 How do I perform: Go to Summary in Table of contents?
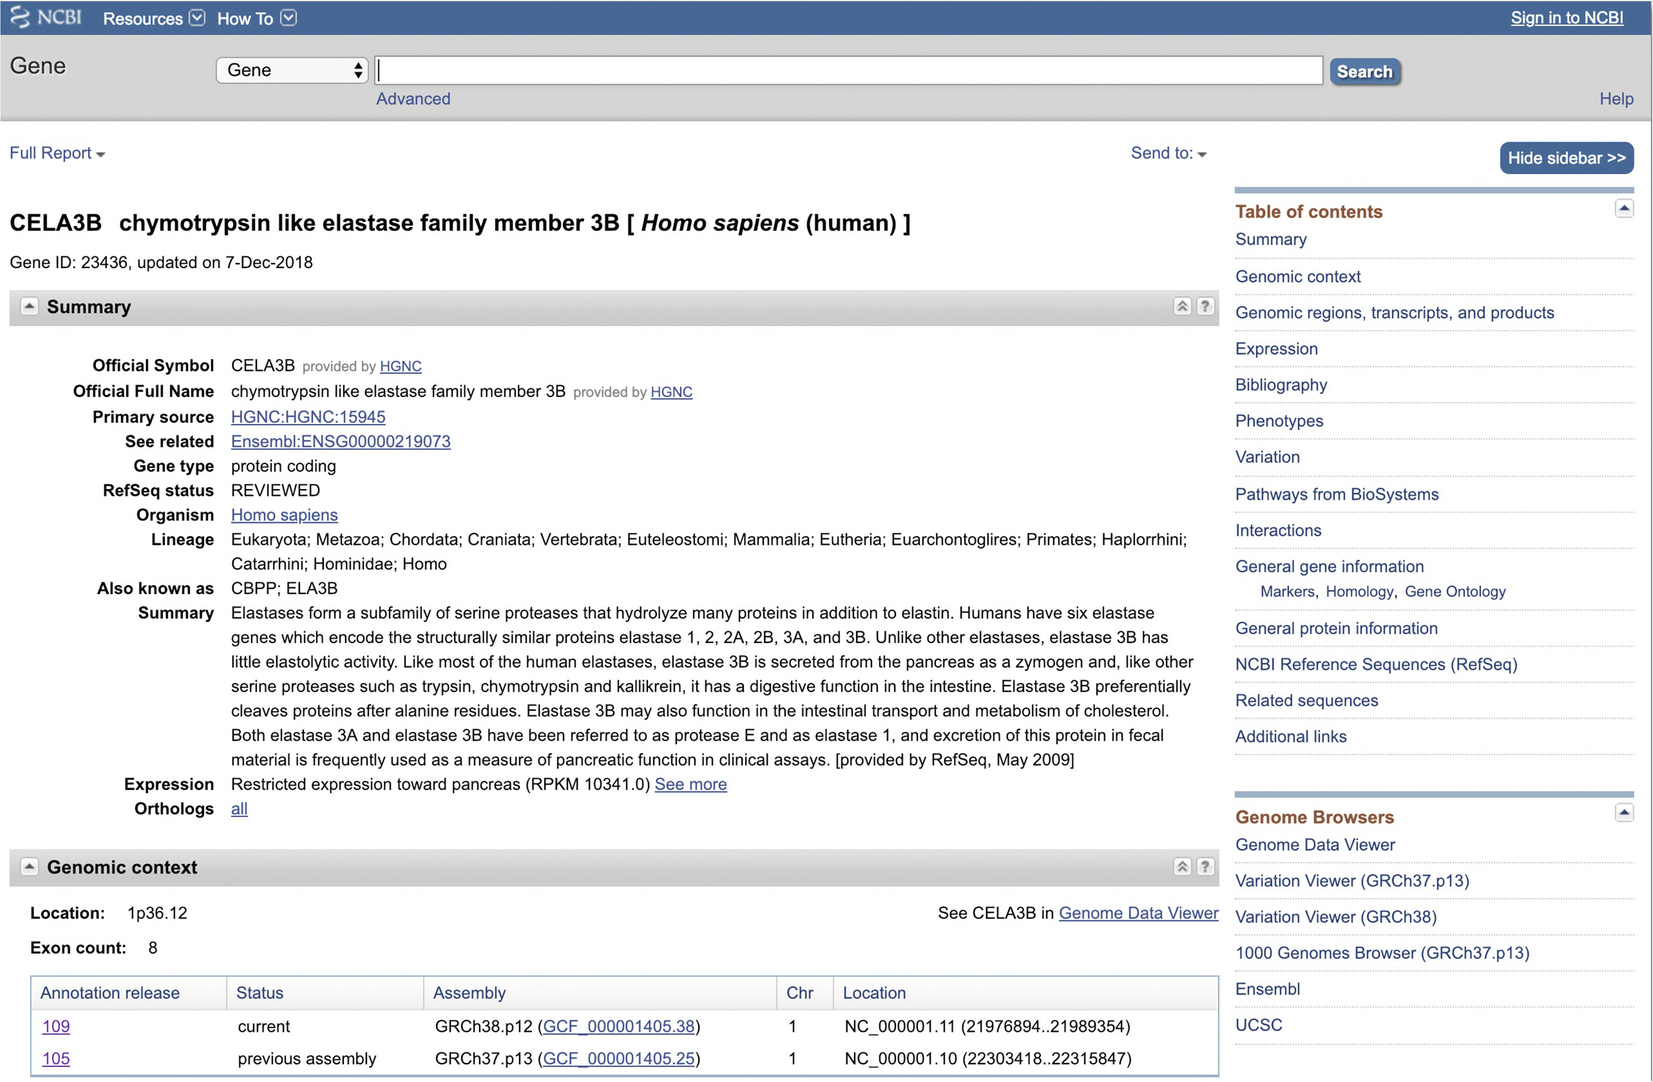point(1270,239)
